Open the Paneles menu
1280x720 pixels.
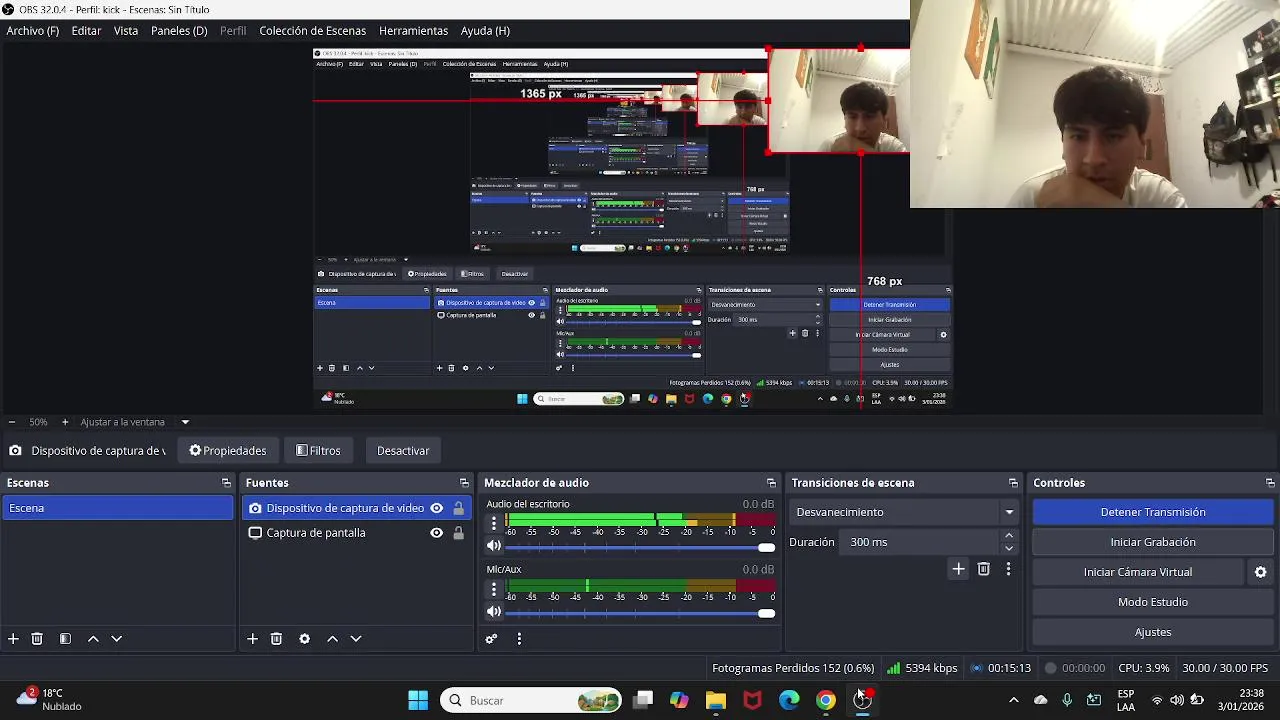point(179,31)
